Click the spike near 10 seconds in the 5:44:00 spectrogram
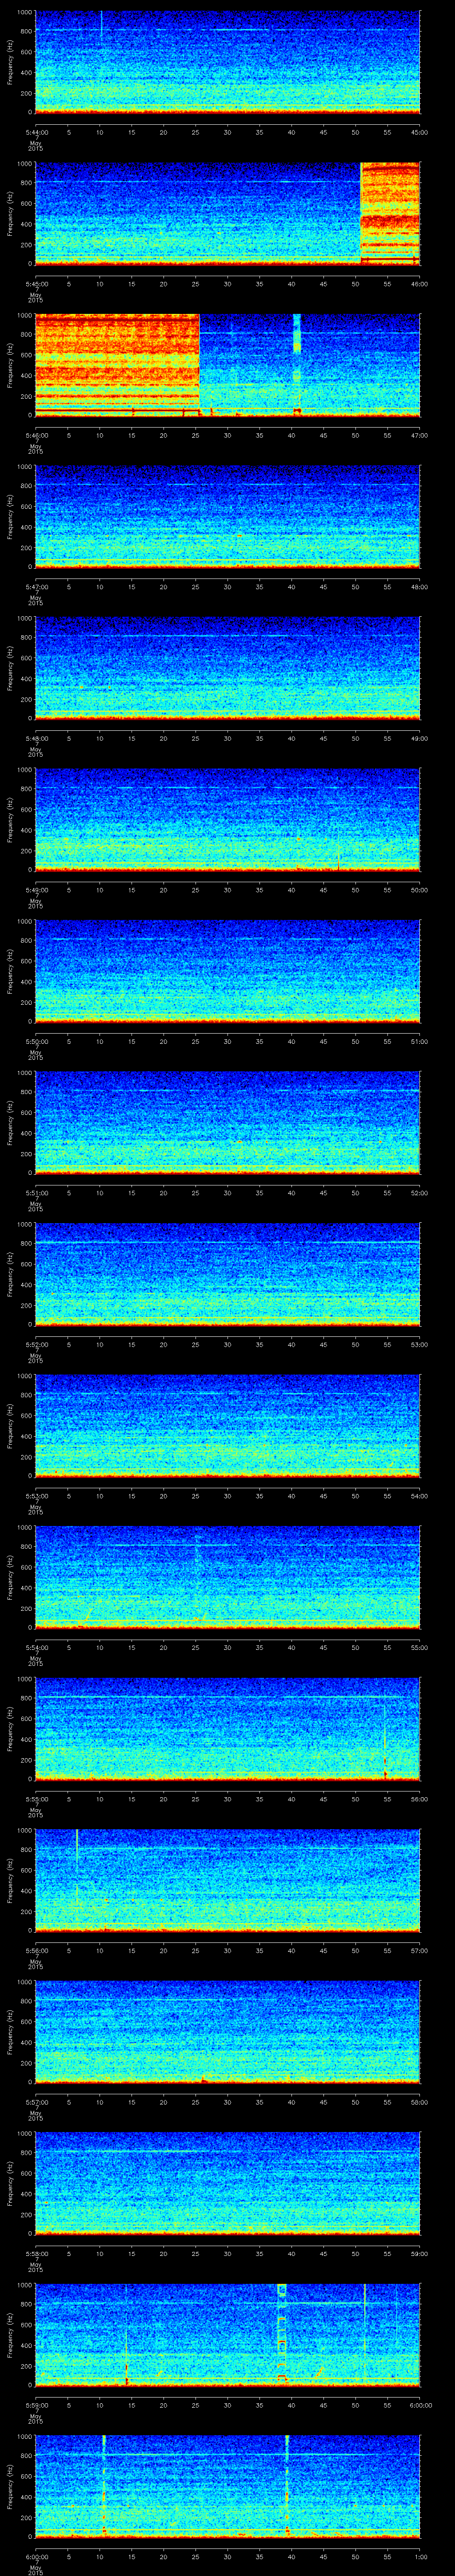 tap(101, 25)
